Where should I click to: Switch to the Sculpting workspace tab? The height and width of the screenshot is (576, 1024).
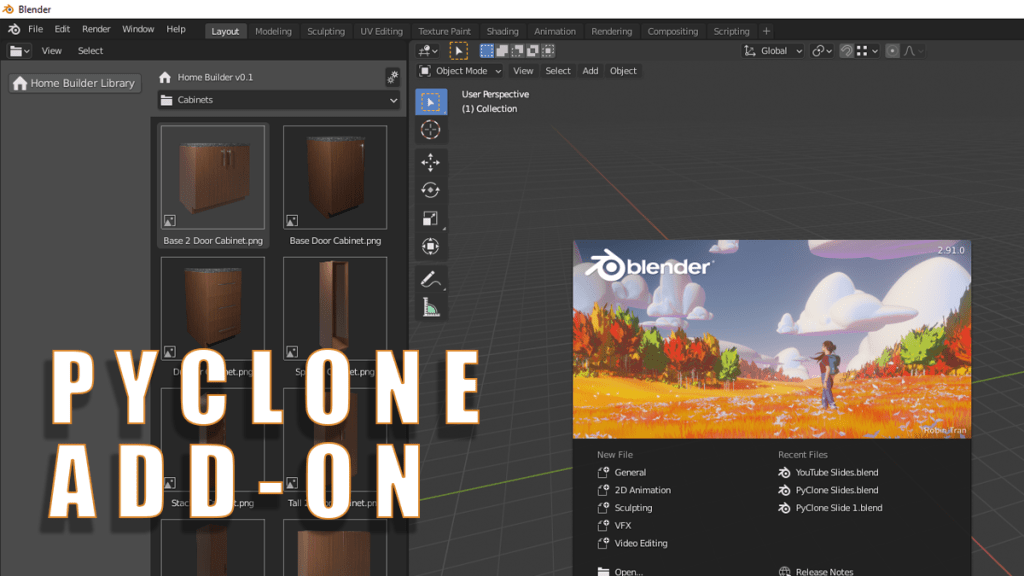[326, 31]
